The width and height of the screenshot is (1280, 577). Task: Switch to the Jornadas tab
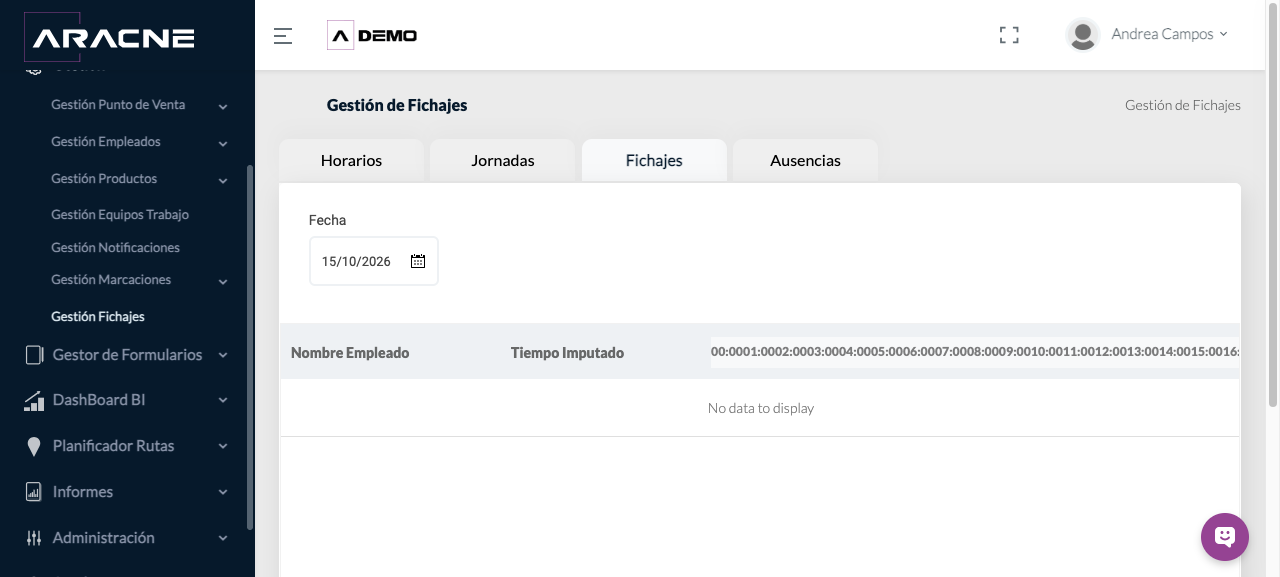point(503,160)
